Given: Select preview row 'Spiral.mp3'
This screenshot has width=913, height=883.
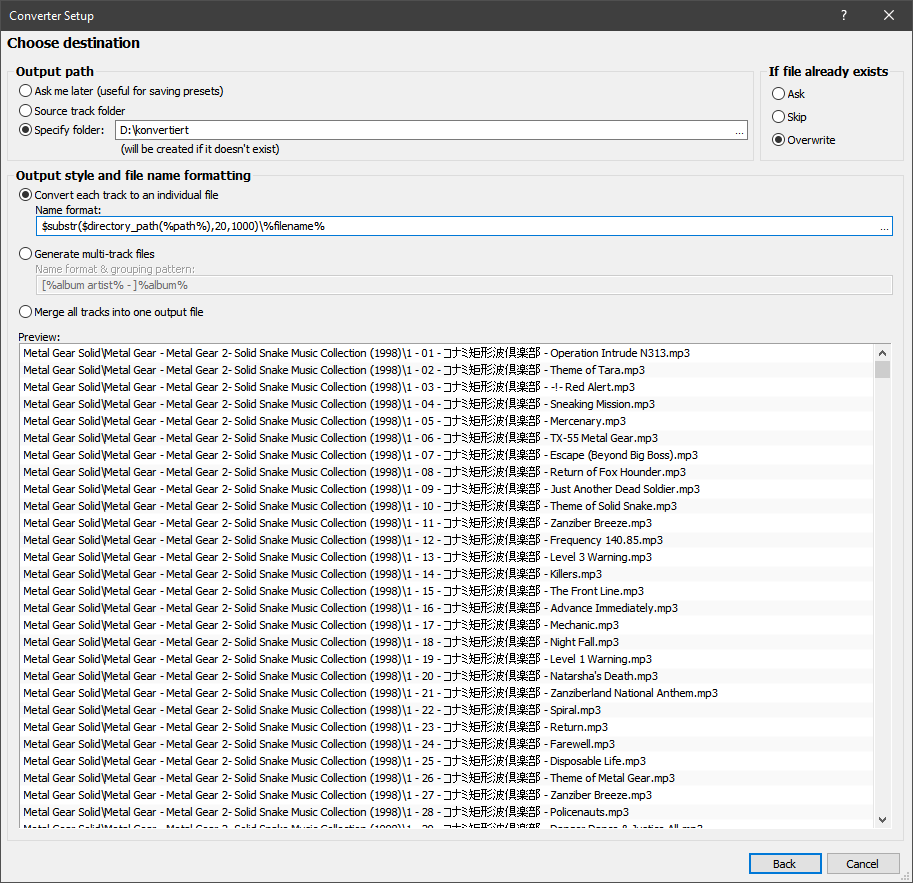Looking at the screenshot, I should coord(447,710).
